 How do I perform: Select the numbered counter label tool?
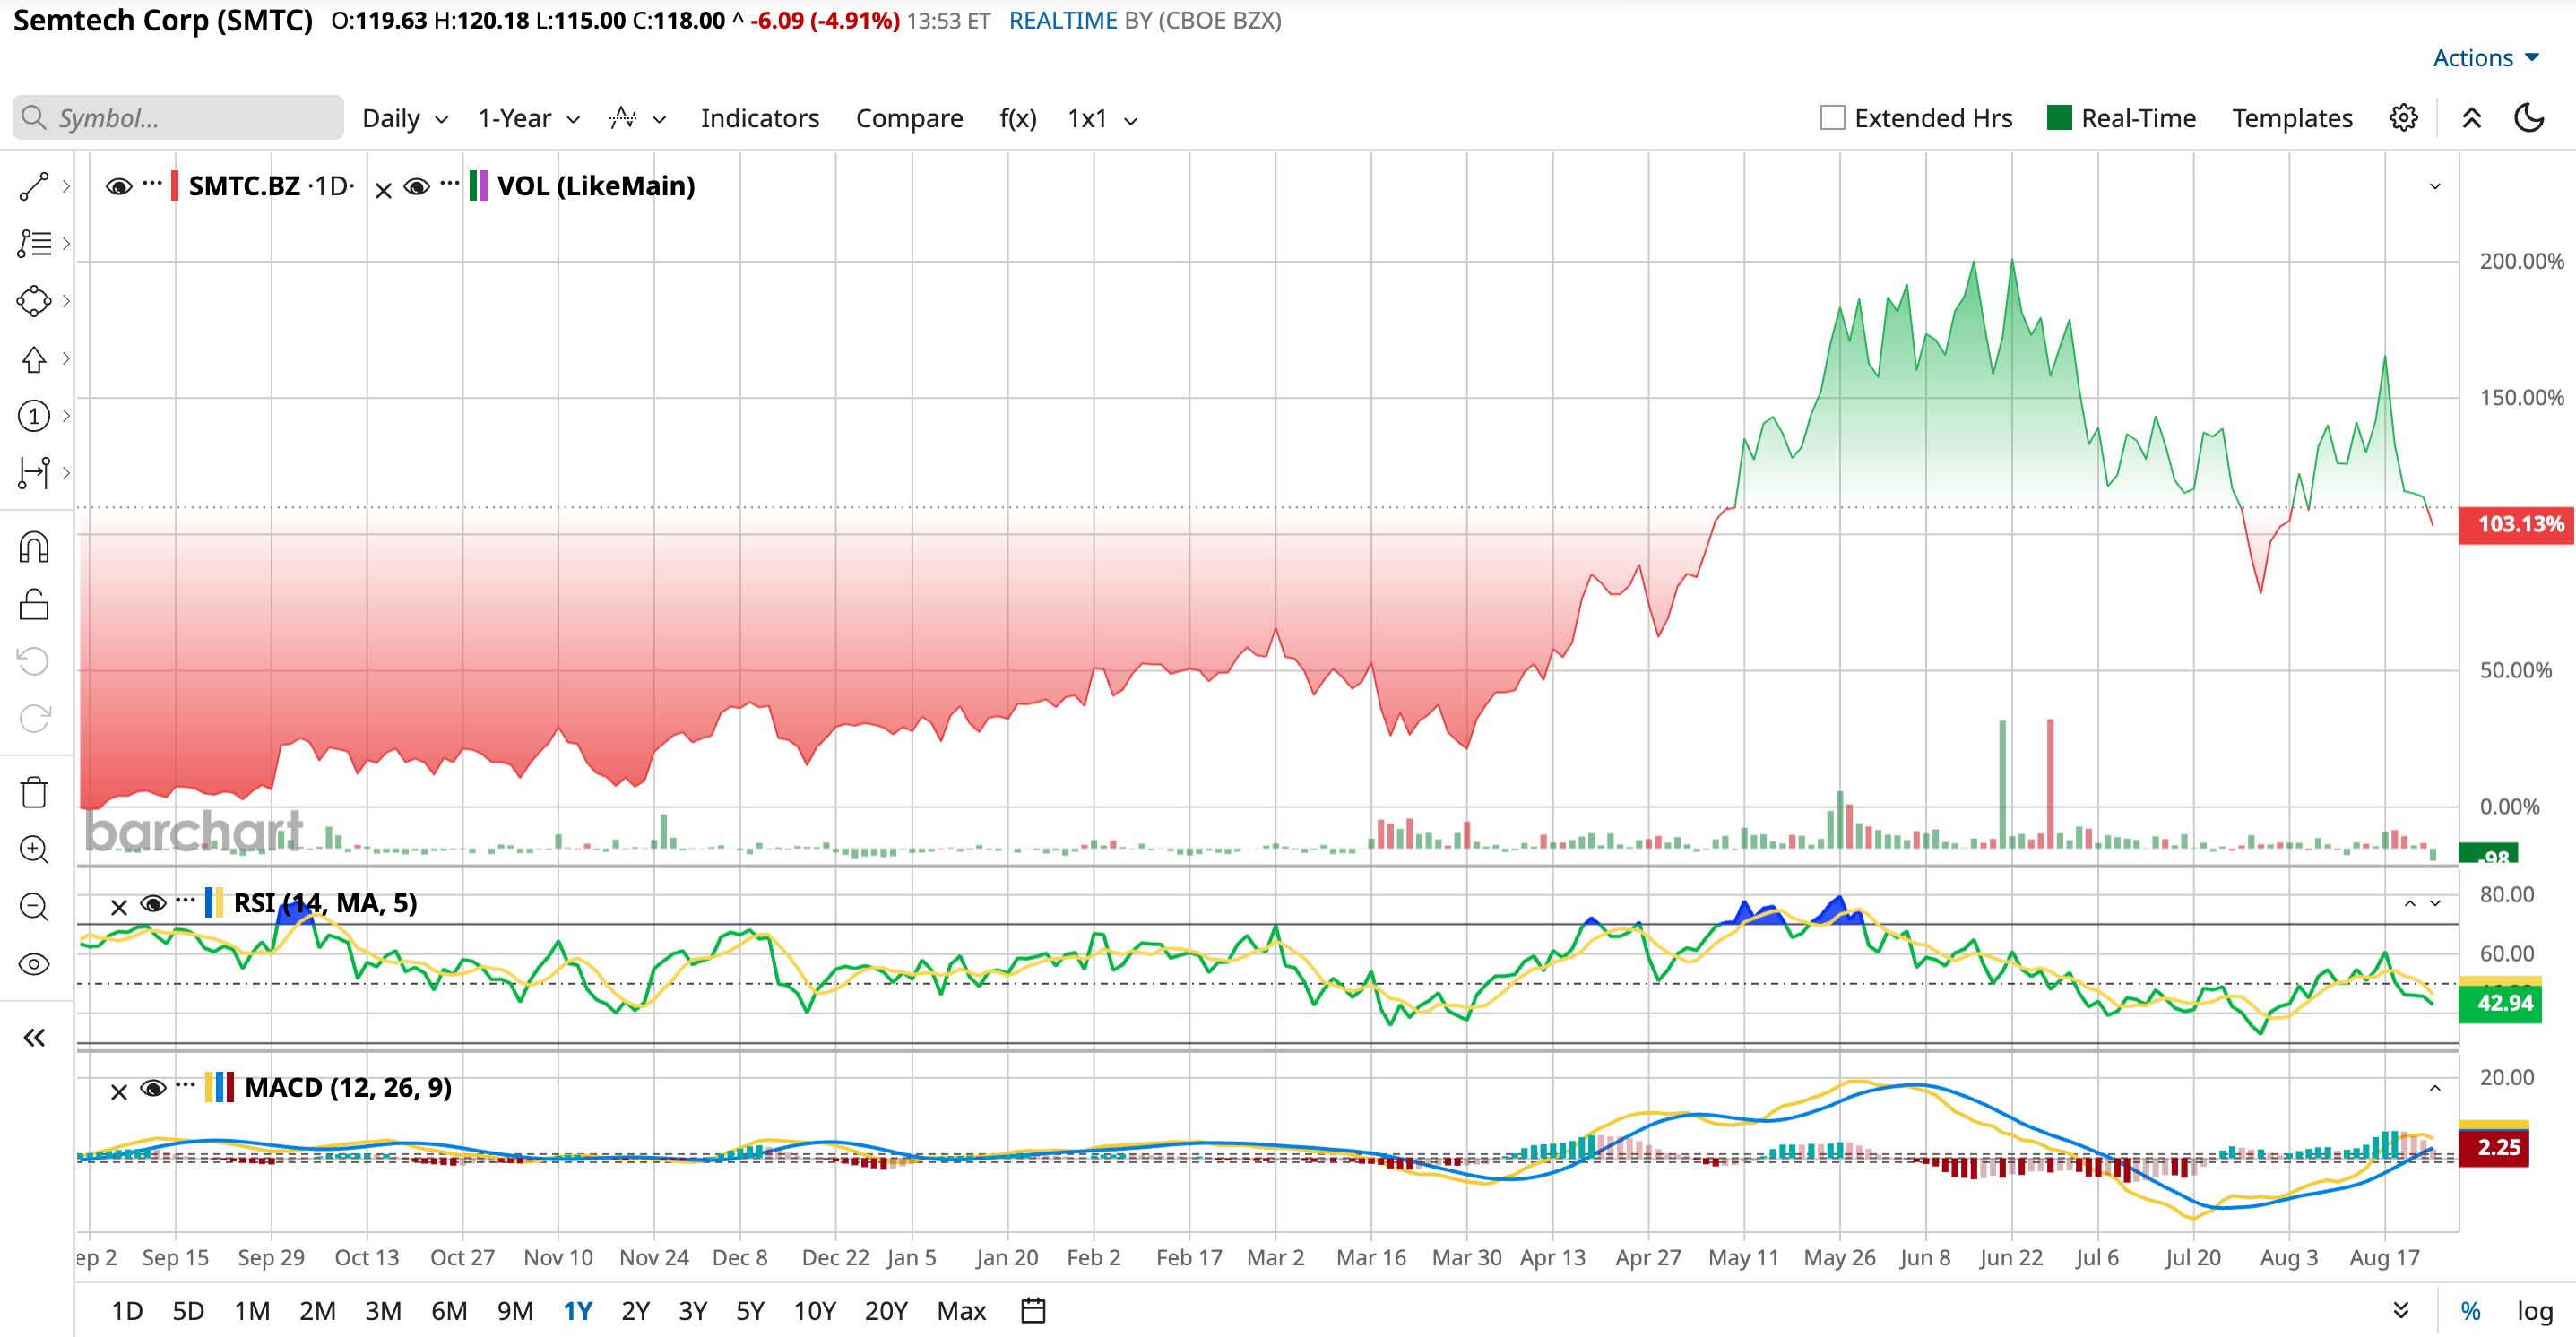click(x=34, y=416)
